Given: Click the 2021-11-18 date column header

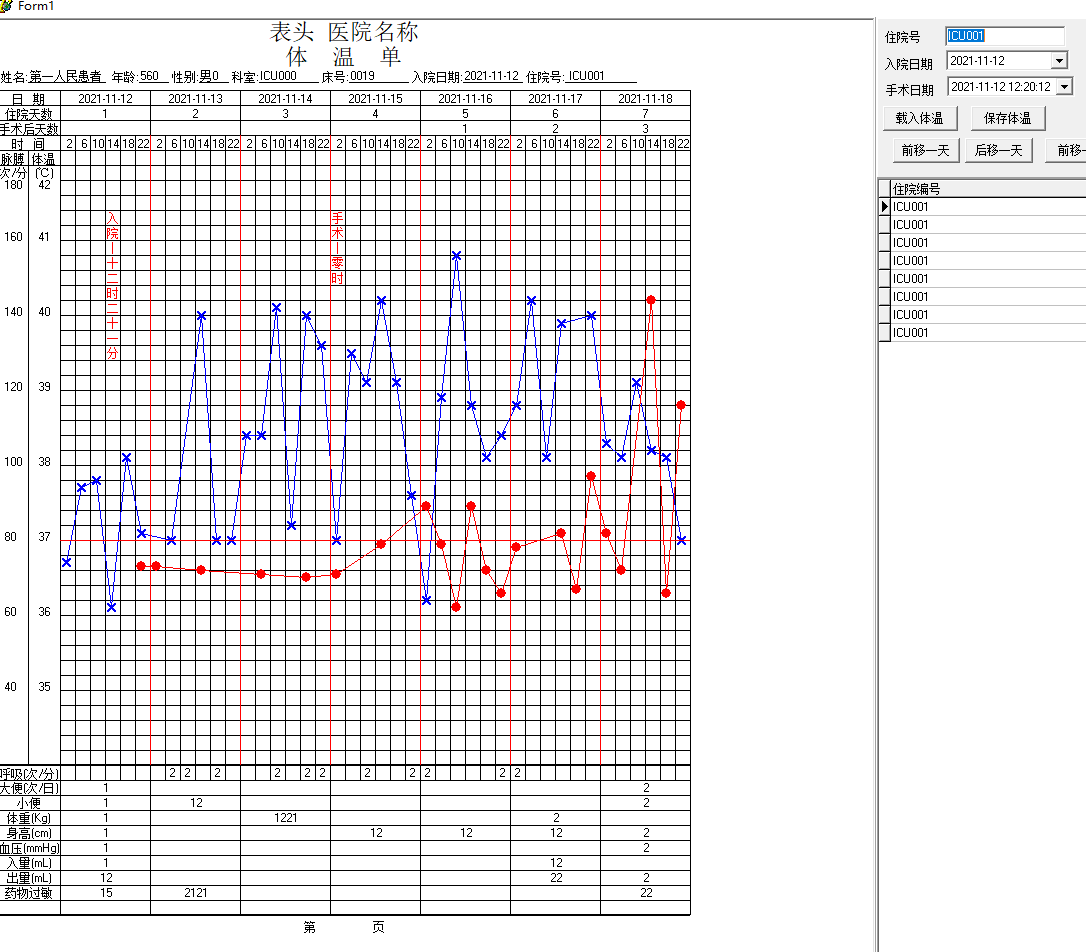Looking at the screenshot, I should coord(646,99).
